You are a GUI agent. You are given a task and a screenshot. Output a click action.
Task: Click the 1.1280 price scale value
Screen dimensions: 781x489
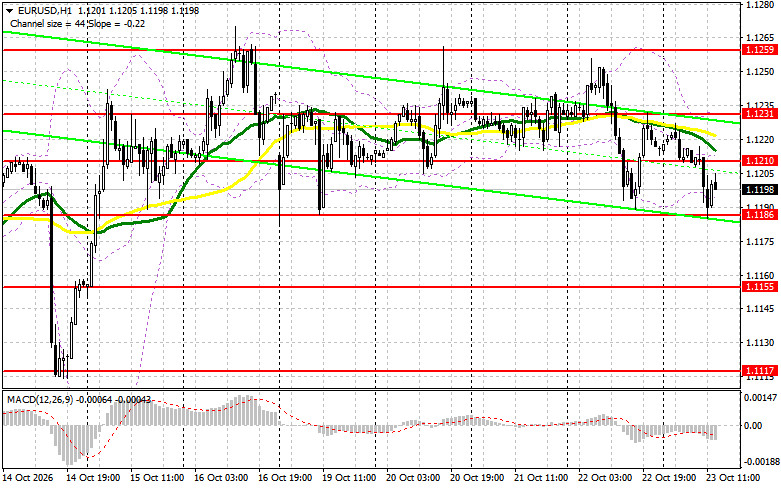[x=759, y=5]
